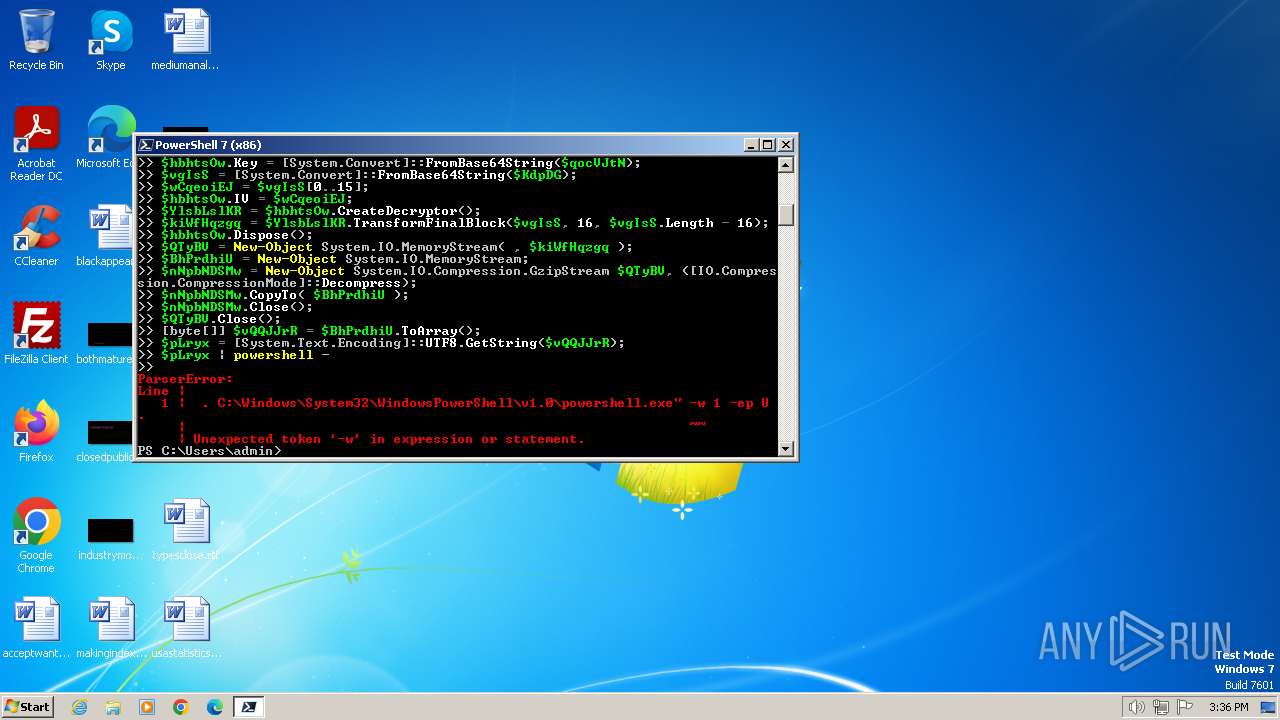Image resolution: width=1280 pixels, height=720 pixels.
Task: Select the blackappear Word document icon
Action: [x=106, y=236]
